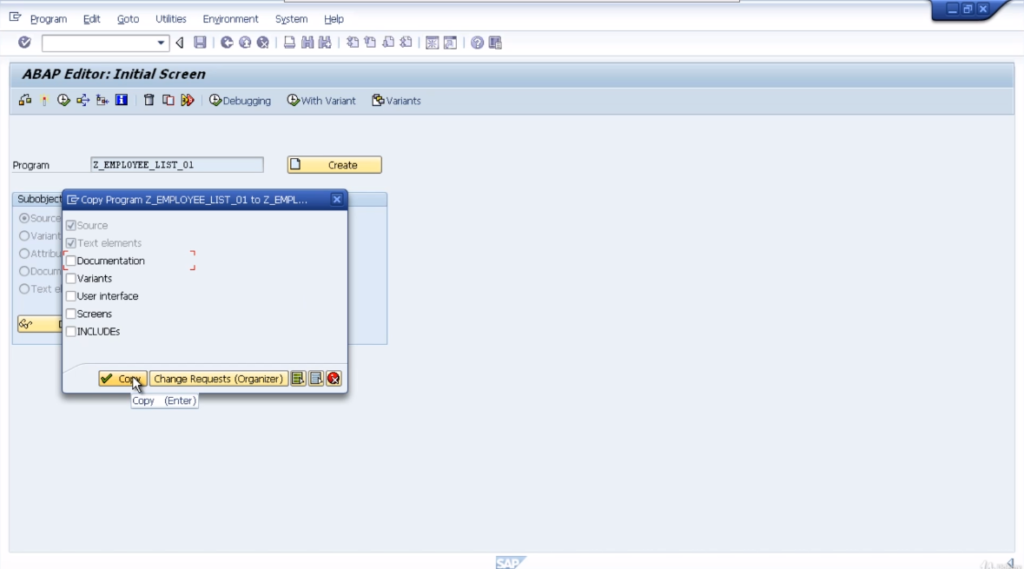1024x569 pixels.
Task: Close the Copy Program dialog
Action: 336,199
